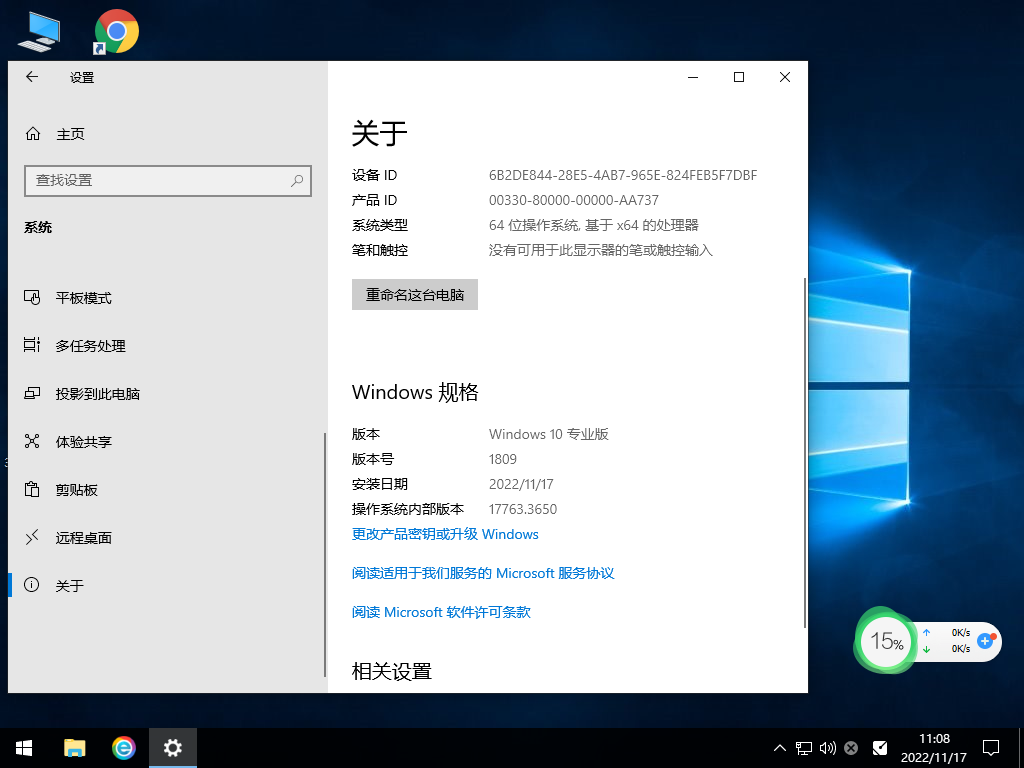
Task: Open 阅读 Microsoft 软件许可条款 link
Action: 439,612
